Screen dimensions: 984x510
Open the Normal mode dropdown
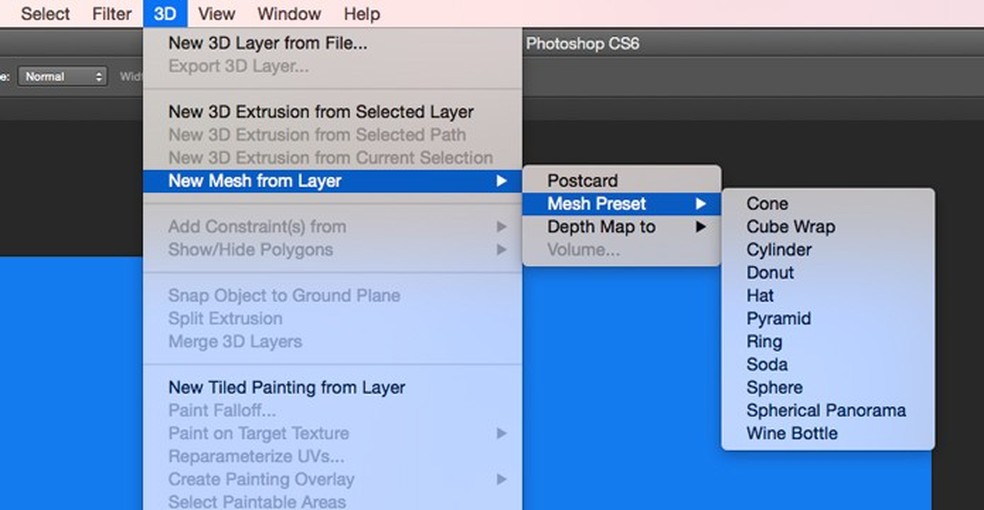(63, 77)
